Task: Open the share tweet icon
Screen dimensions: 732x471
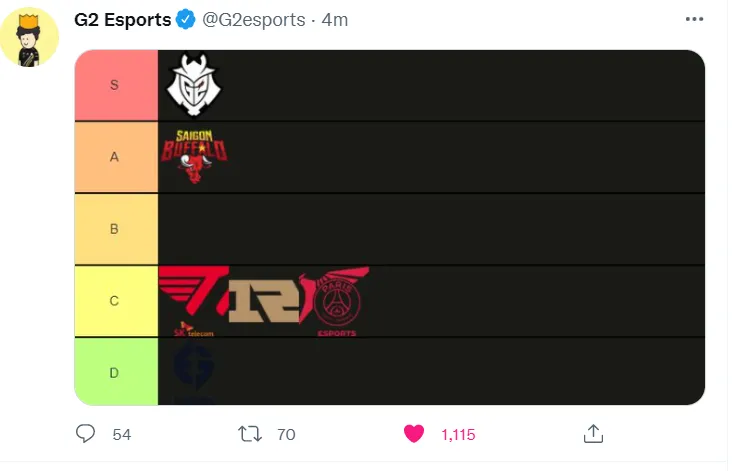Action: coord(593,433)
